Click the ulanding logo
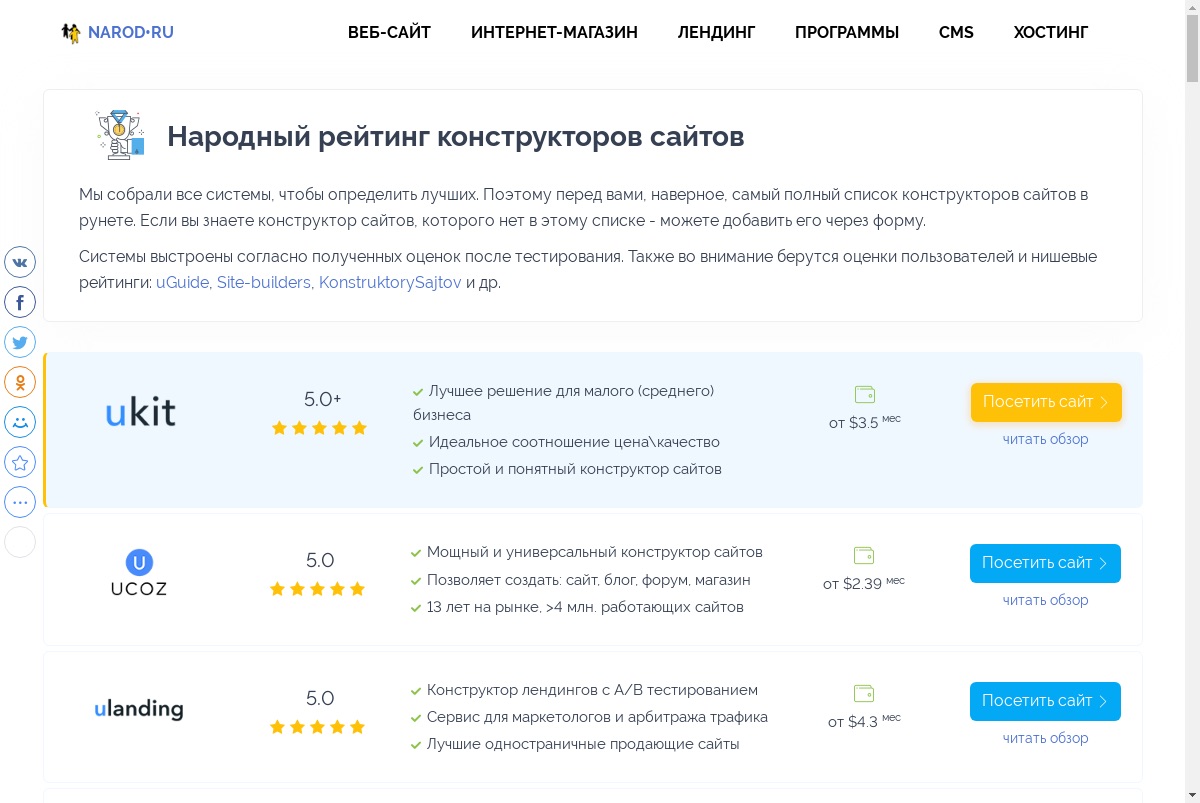The height and width of the screenshot is (803, 1200). (139, 709)
